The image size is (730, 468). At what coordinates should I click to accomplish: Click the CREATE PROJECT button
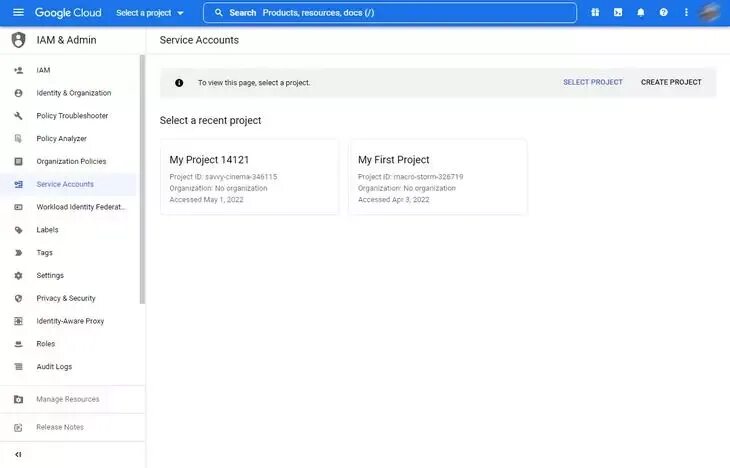pos(671,82)
